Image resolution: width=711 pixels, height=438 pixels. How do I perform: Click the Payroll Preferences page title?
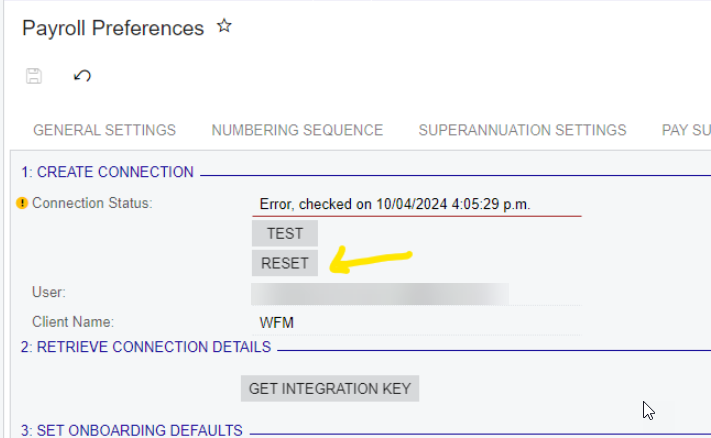click(113, 28)
